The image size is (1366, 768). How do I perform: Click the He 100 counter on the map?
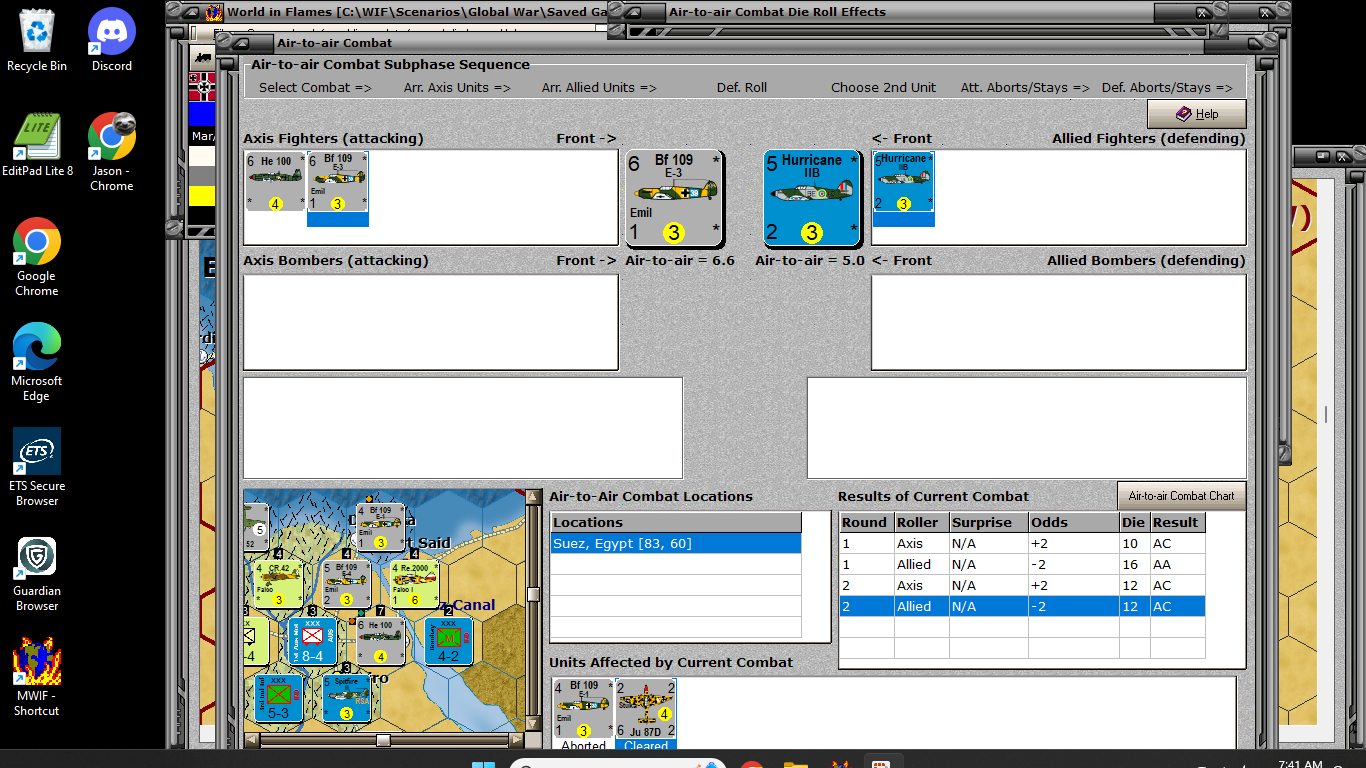[x=380, y=641]
